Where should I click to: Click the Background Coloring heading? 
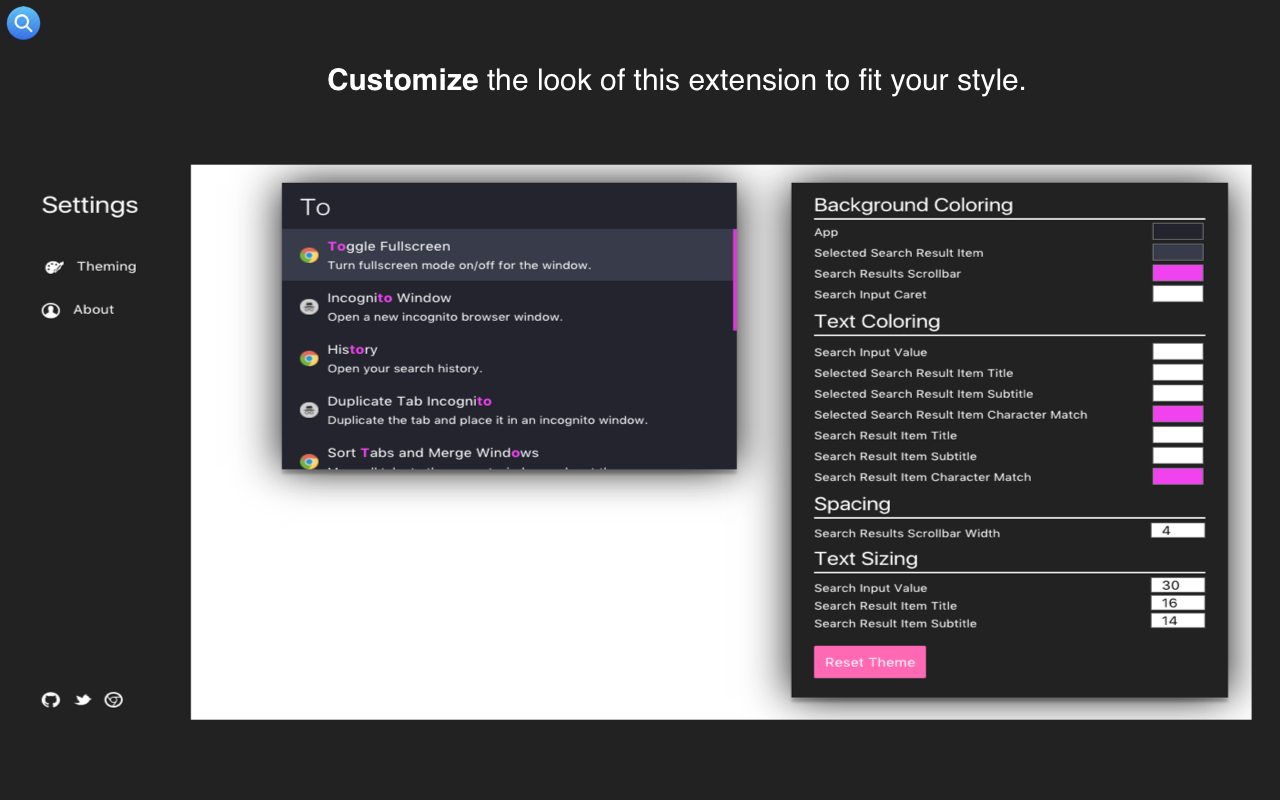point(913,205)
